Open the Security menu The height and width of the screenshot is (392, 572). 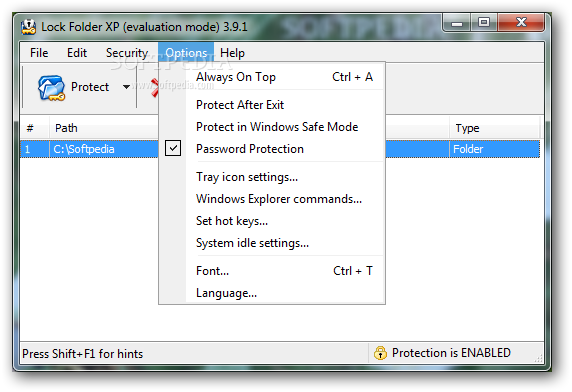pyautogui.click(x=127, y=53)
